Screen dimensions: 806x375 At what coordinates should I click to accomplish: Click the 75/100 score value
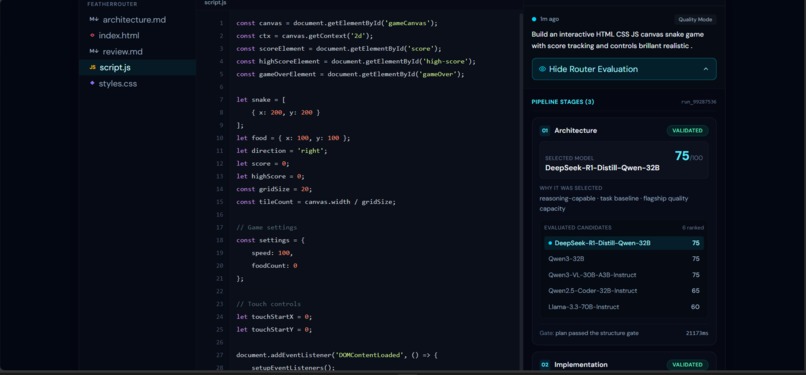688,156
